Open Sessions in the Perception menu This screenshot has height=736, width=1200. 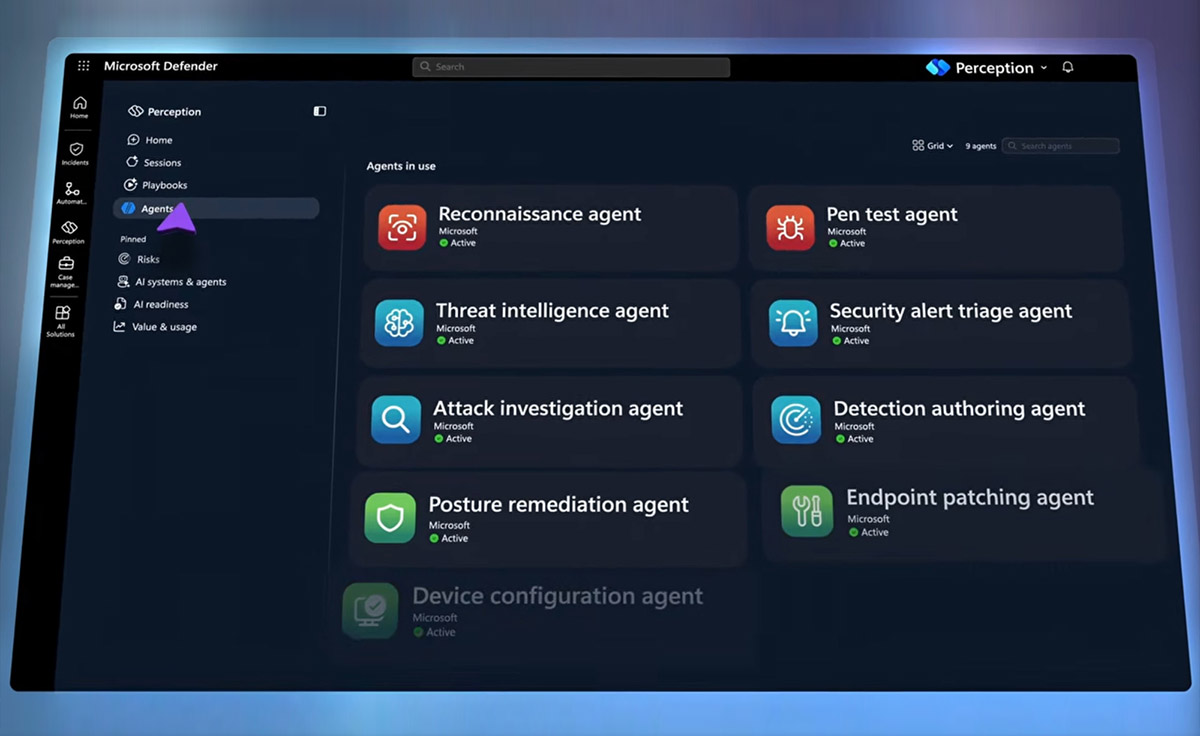154,162
